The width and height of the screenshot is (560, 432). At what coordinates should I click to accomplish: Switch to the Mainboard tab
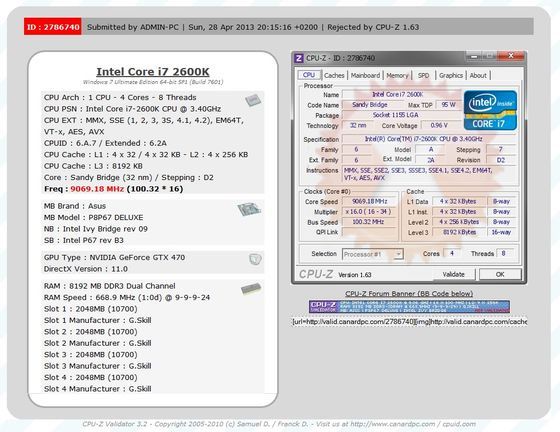365,75
